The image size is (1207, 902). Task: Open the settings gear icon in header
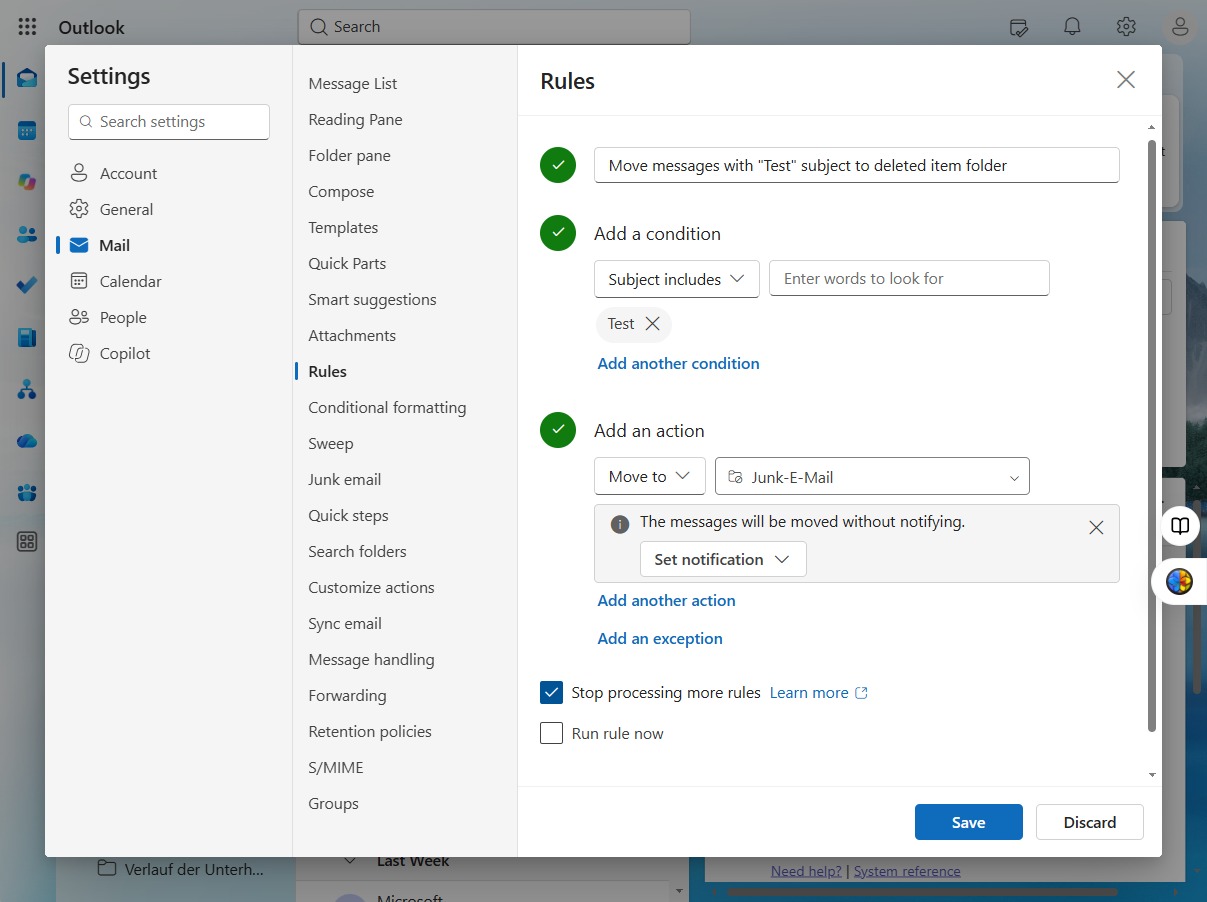(1126, 27)
